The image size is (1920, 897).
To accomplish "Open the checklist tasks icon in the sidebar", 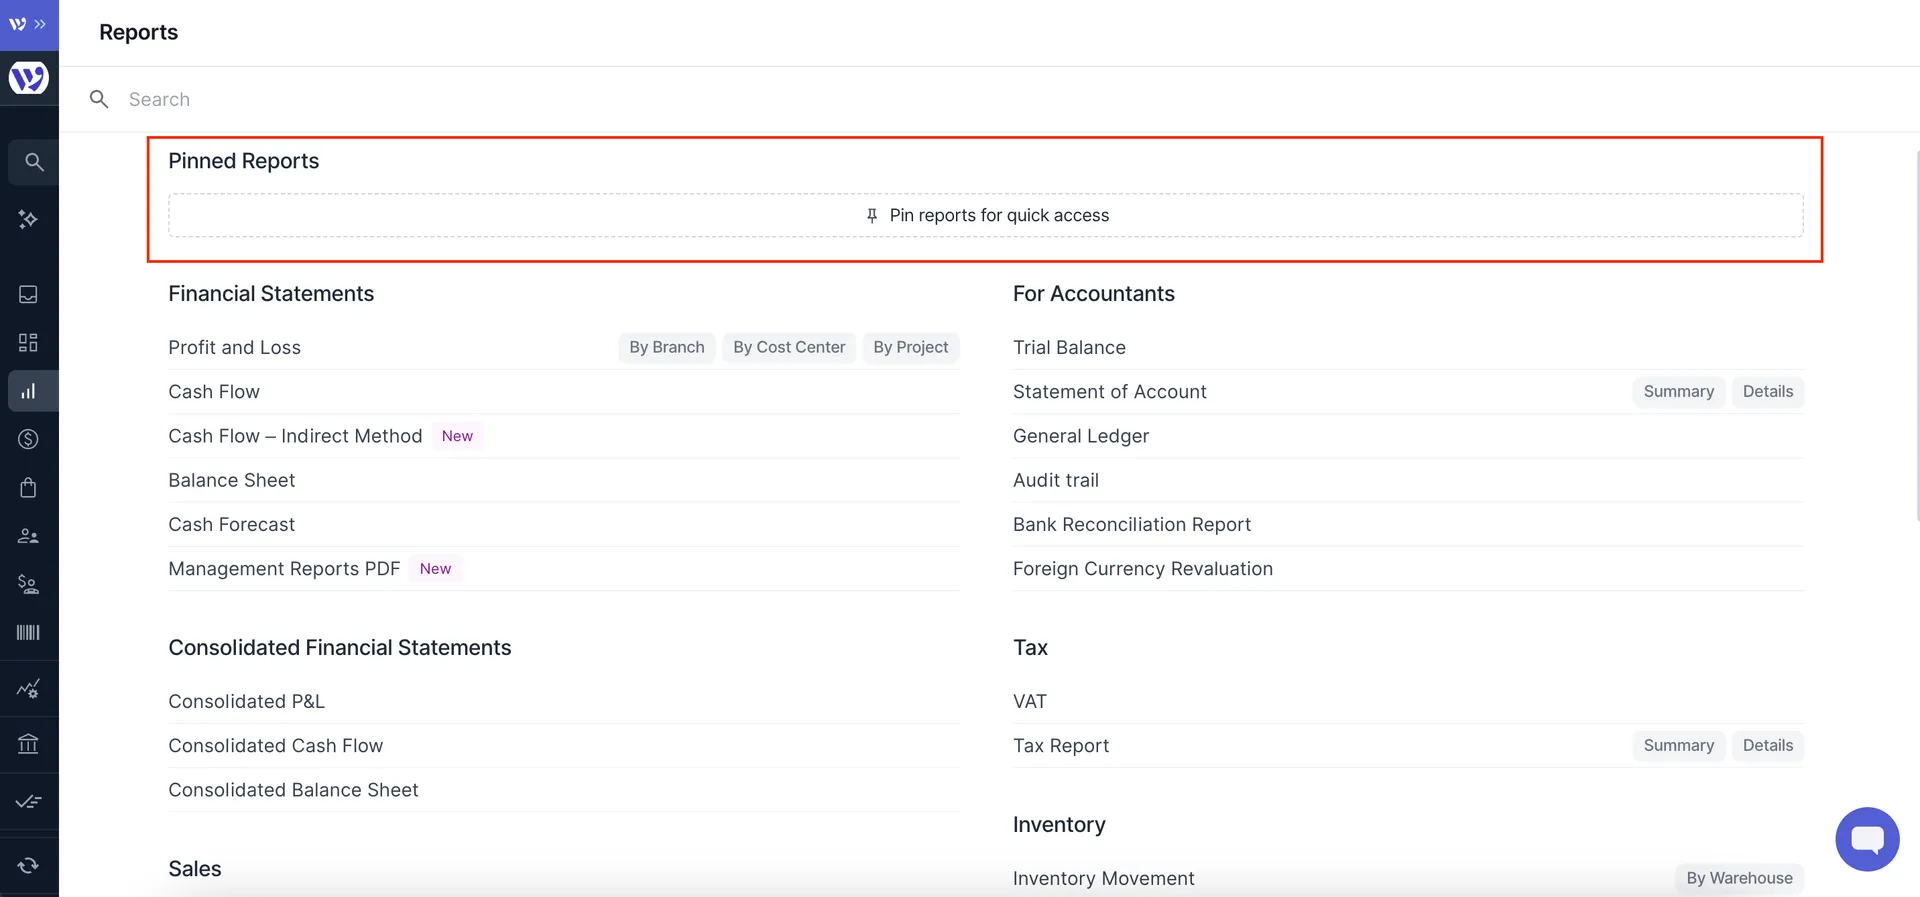I will [28, 801].
